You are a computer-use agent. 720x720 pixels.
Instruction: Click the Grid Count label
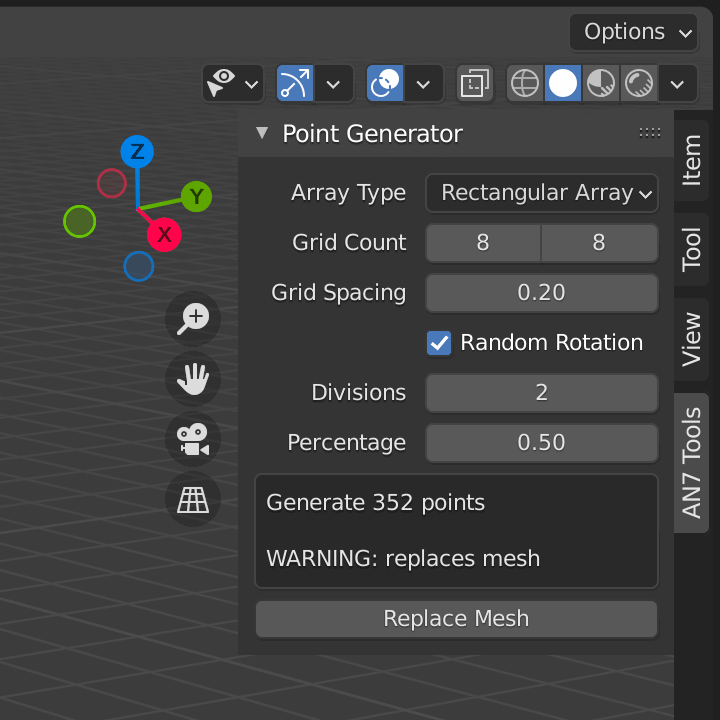[349, 242]
